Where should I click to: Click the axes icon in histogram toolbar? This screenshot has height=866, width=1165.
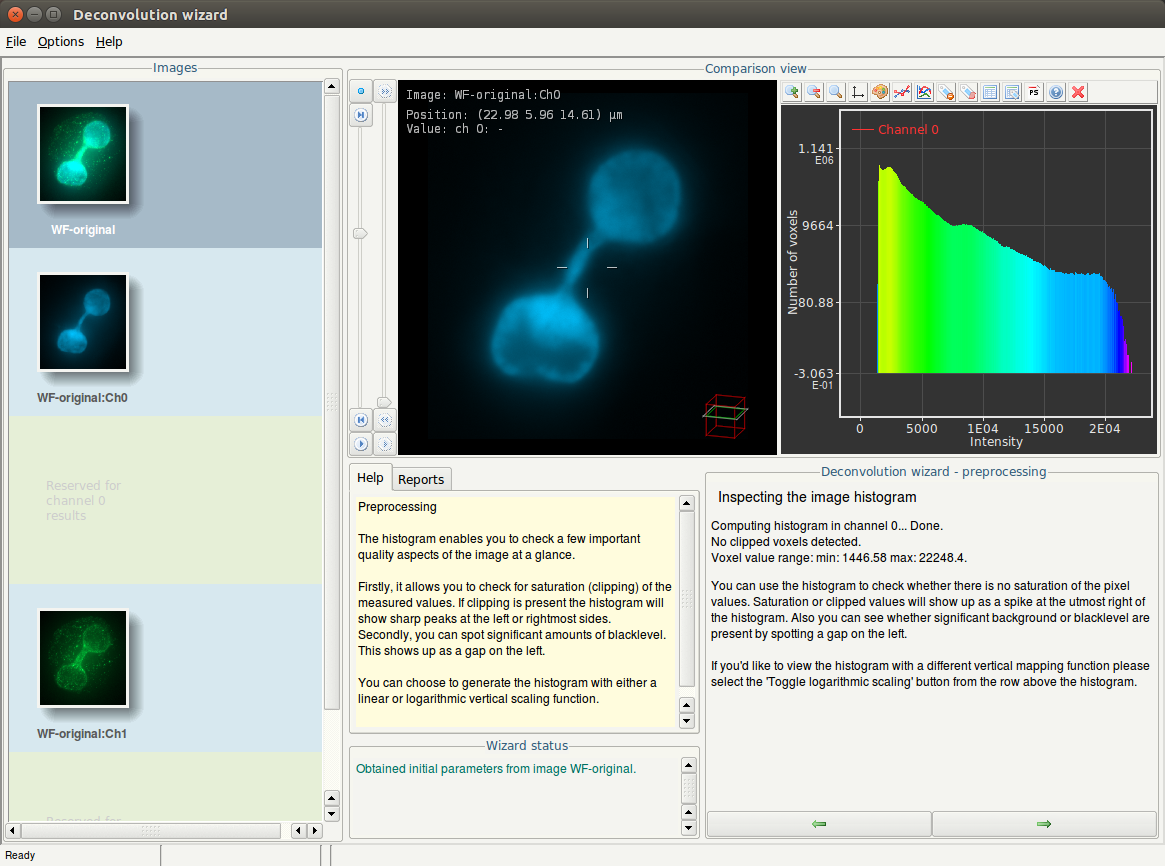[x=858, y=92]
